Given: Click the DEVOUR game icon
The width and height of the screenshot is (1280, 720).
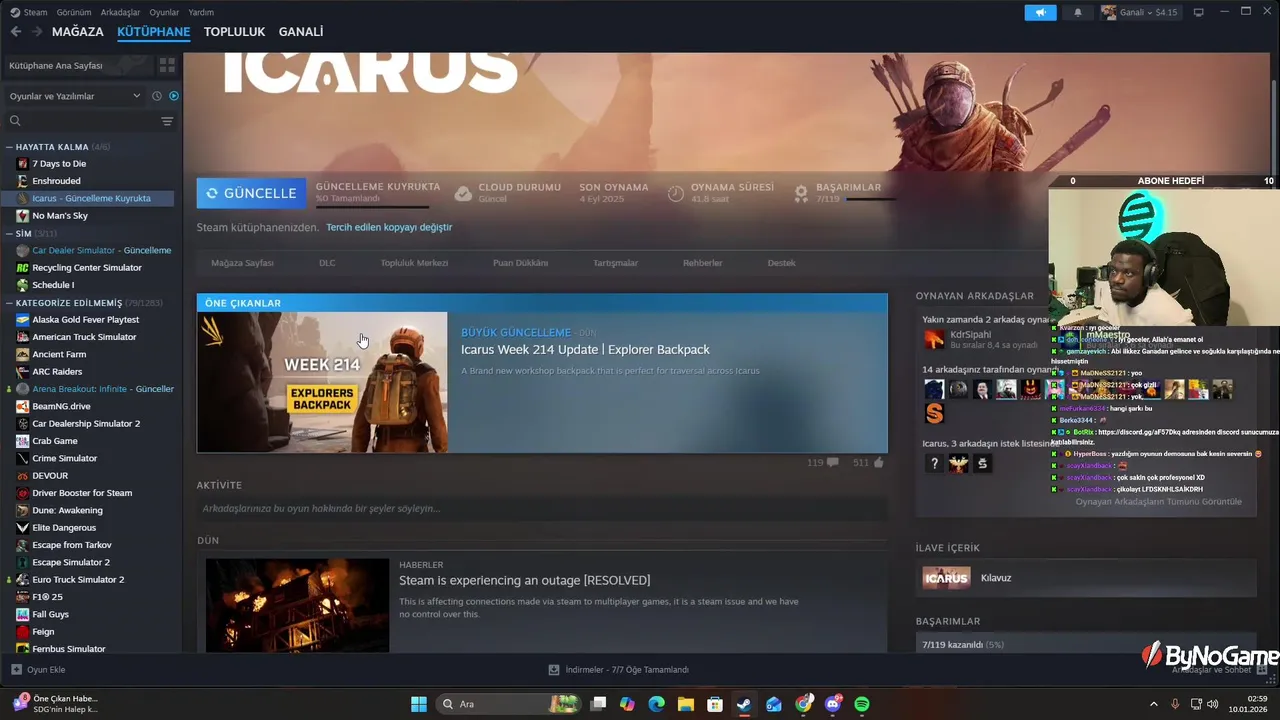Looking at the screenshot, I should coord(22,476).
